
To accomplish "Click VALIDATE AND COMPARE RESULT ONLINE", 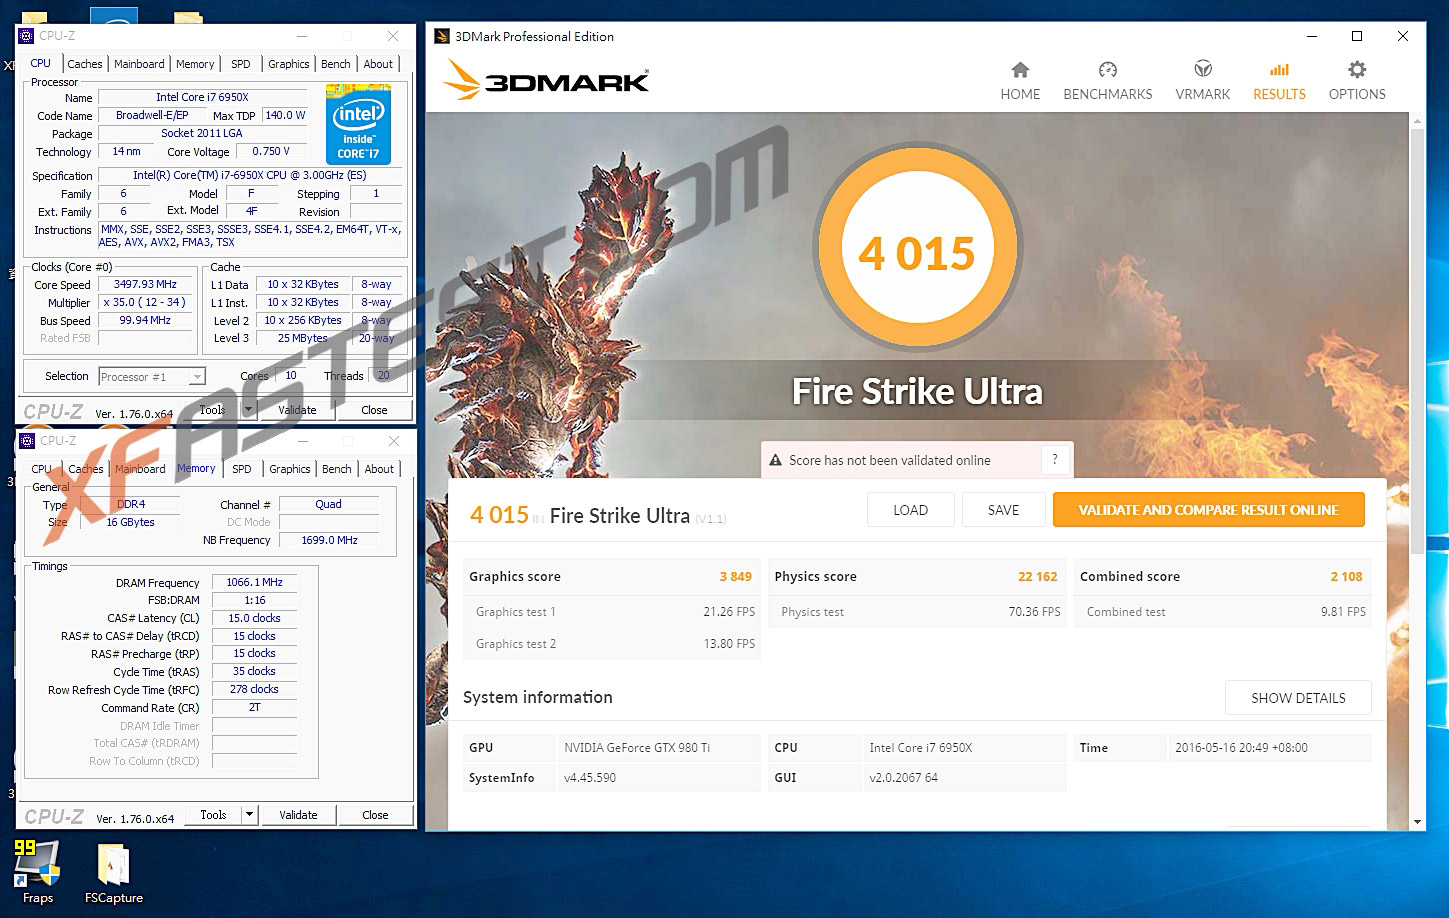I will tap(1208, 510).
